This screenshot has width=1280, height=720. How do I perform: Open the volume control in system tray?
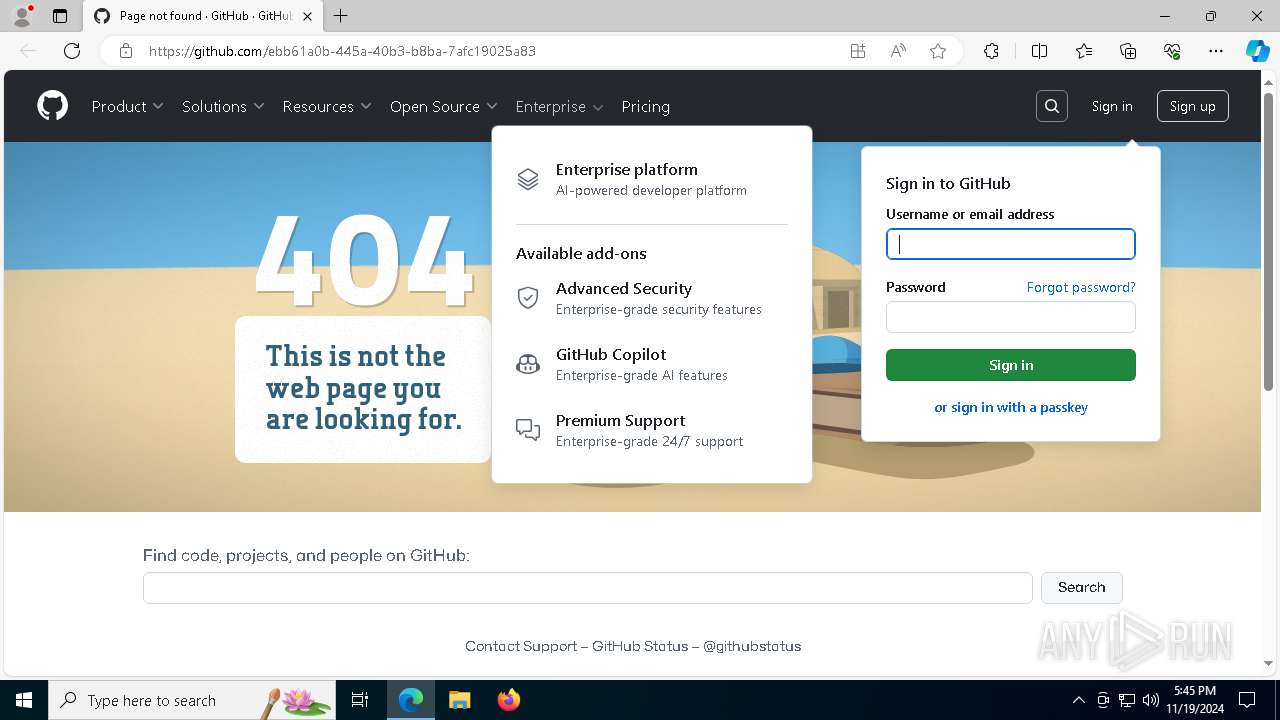[x=1151, y=700]
